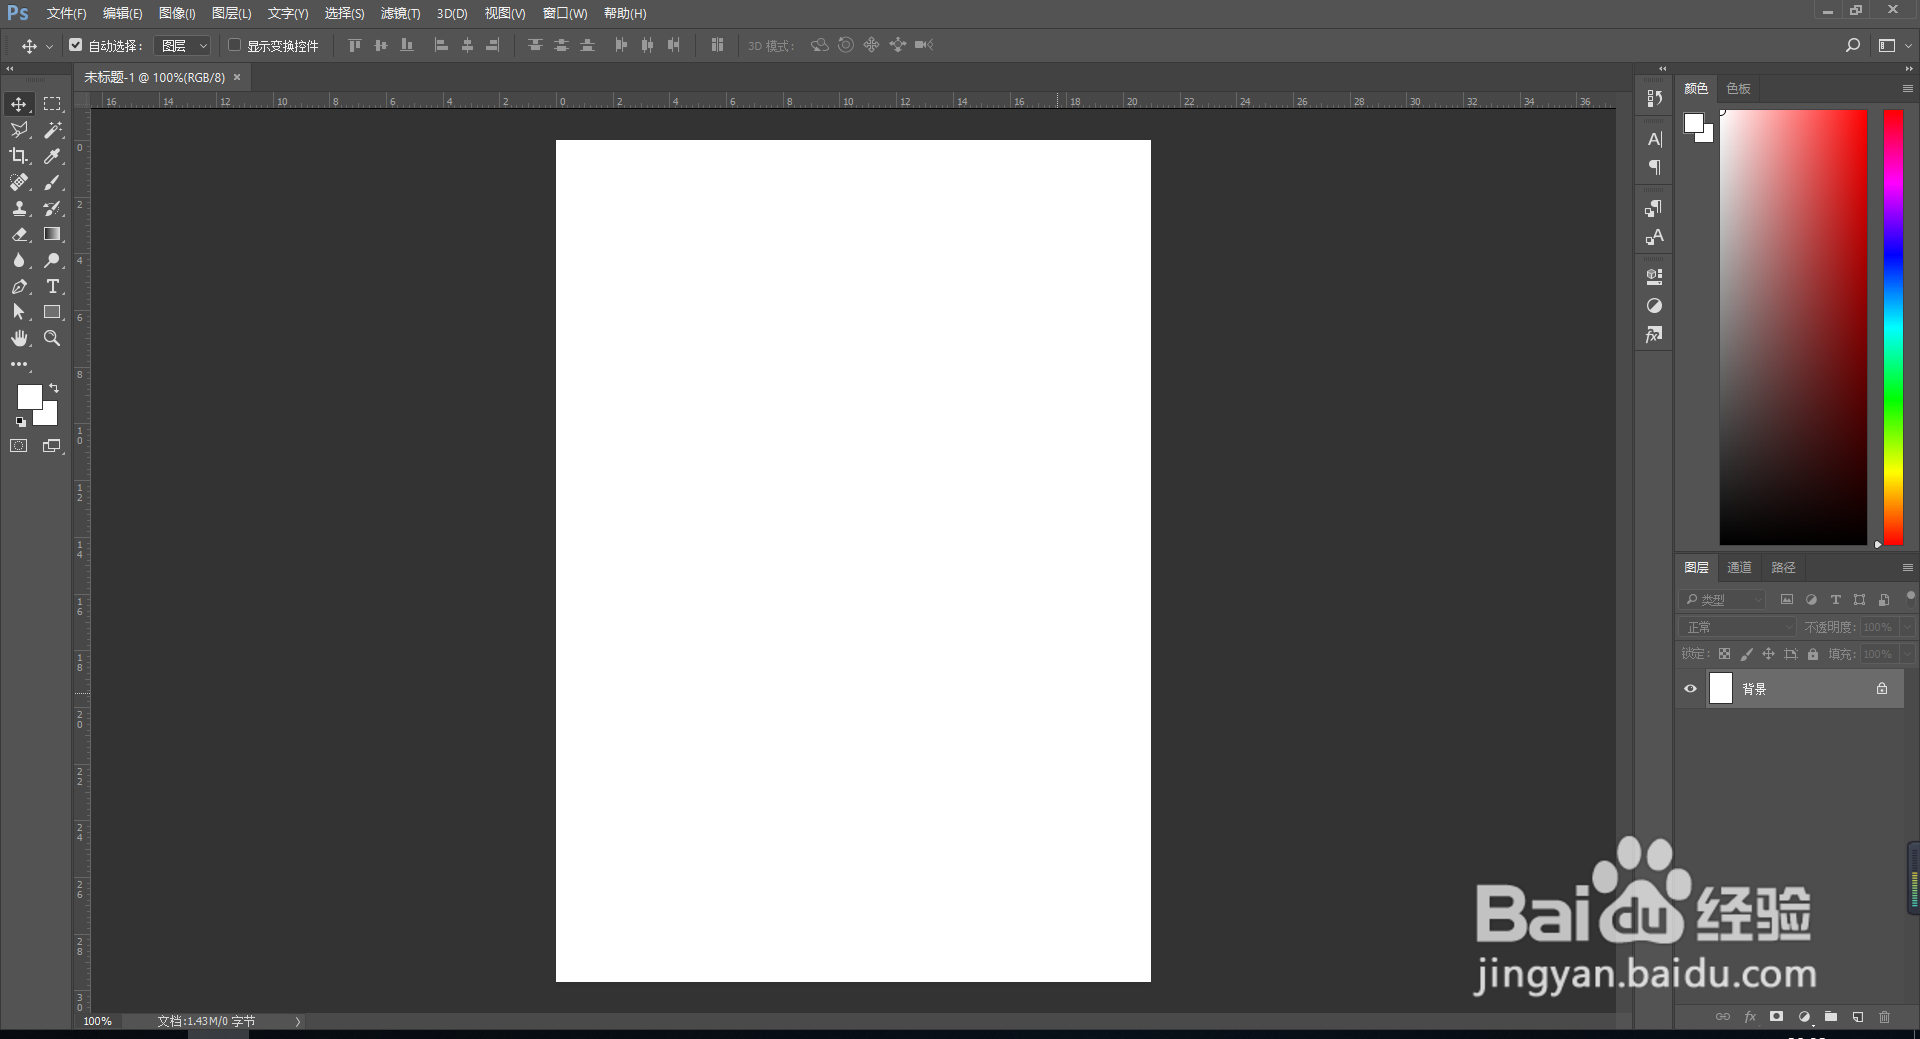1920x1039 pixels.
Task: Swap foreground and background colors
Action: tap(54, 388)
